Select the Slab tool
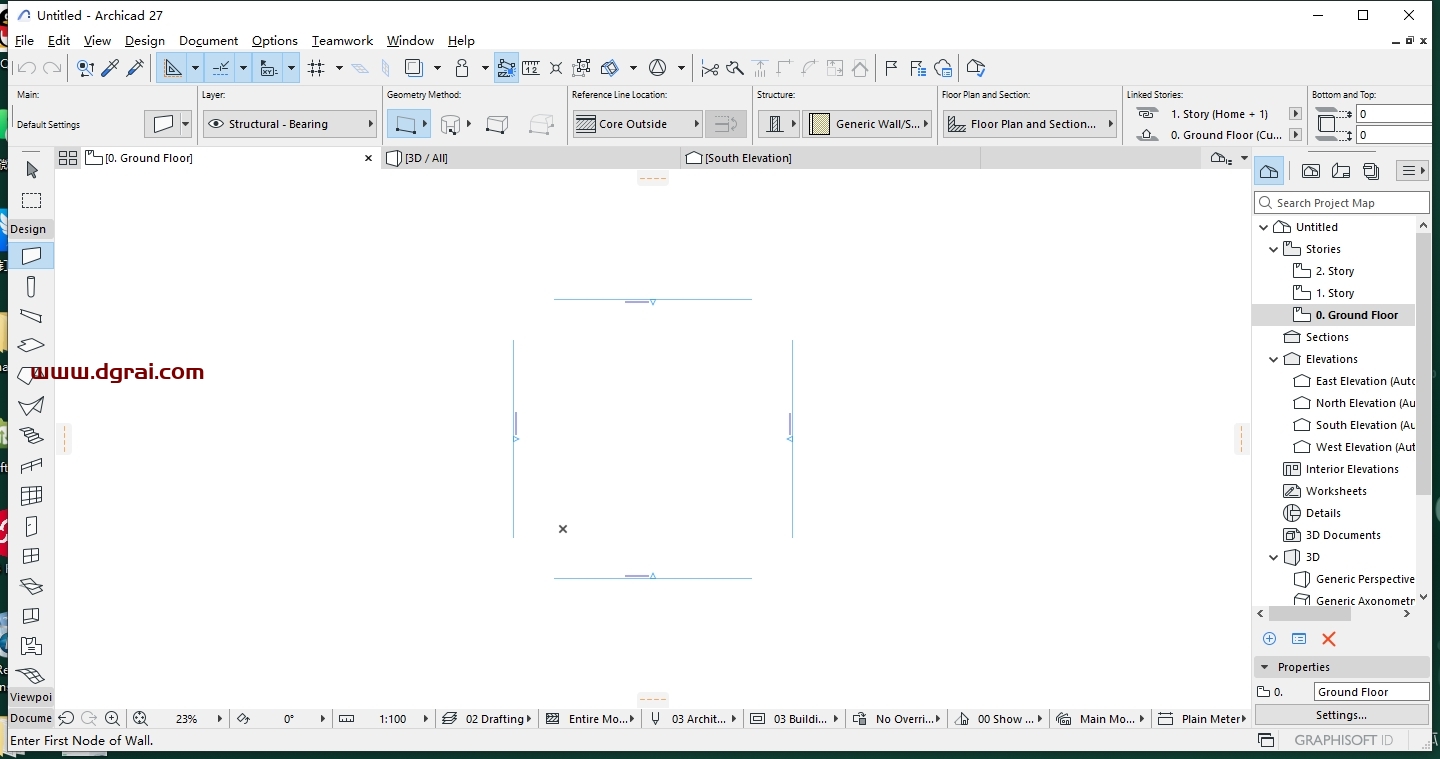The image size is (1440, 759). pos(31,347)
